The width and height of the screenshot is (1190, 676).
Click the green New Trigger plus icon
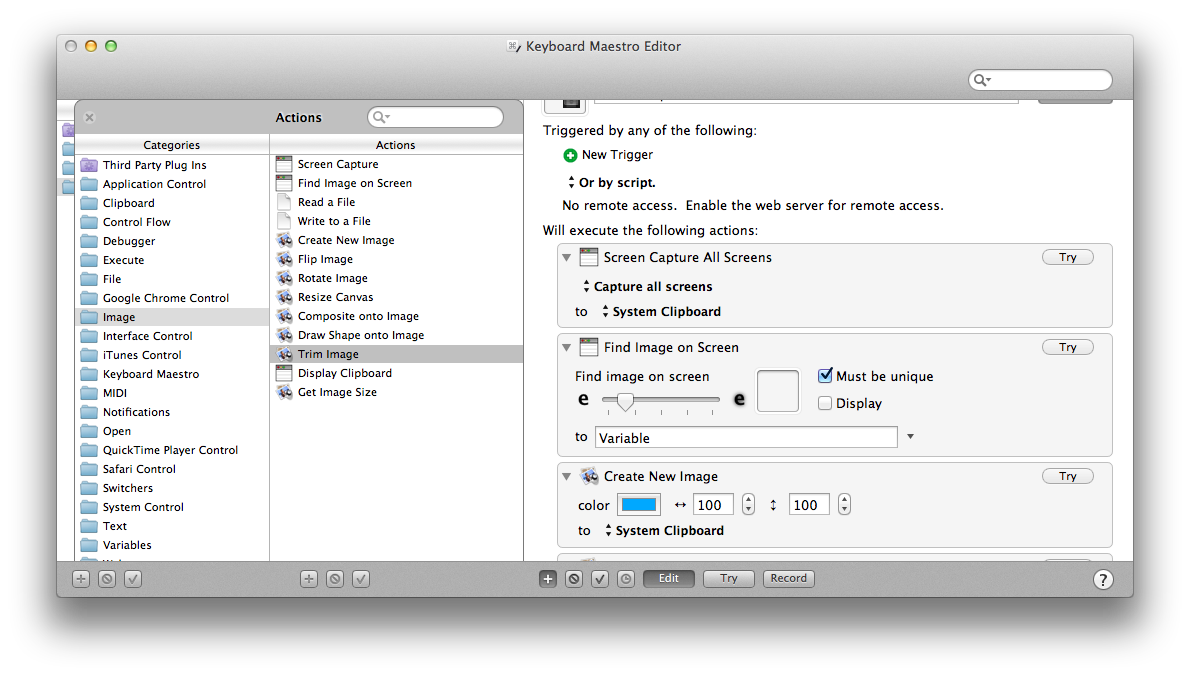pos(570,155)
